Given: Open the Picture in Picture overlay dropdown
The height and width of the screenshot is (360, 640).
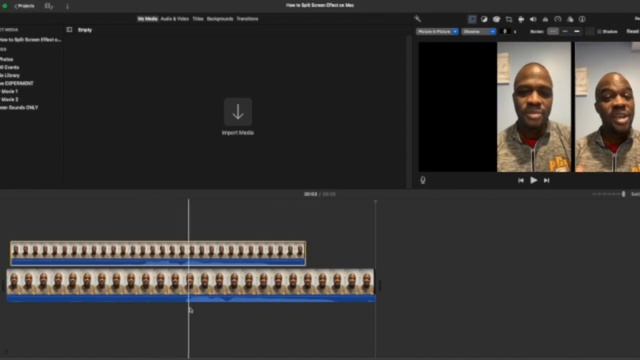Looking at the screenshot, I should [437, 31].
